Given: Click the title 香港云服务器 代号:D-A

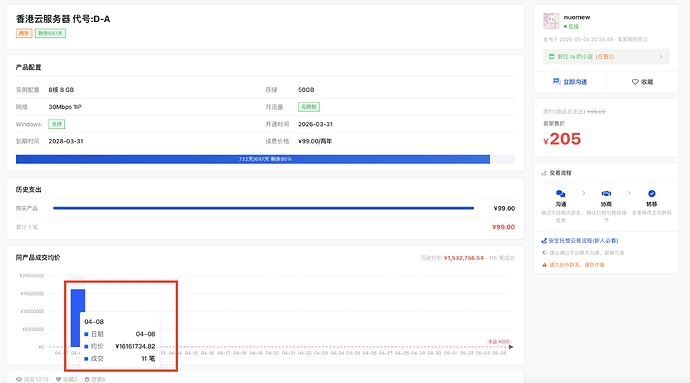Looking at the screenshot, I should coord(63,19).
